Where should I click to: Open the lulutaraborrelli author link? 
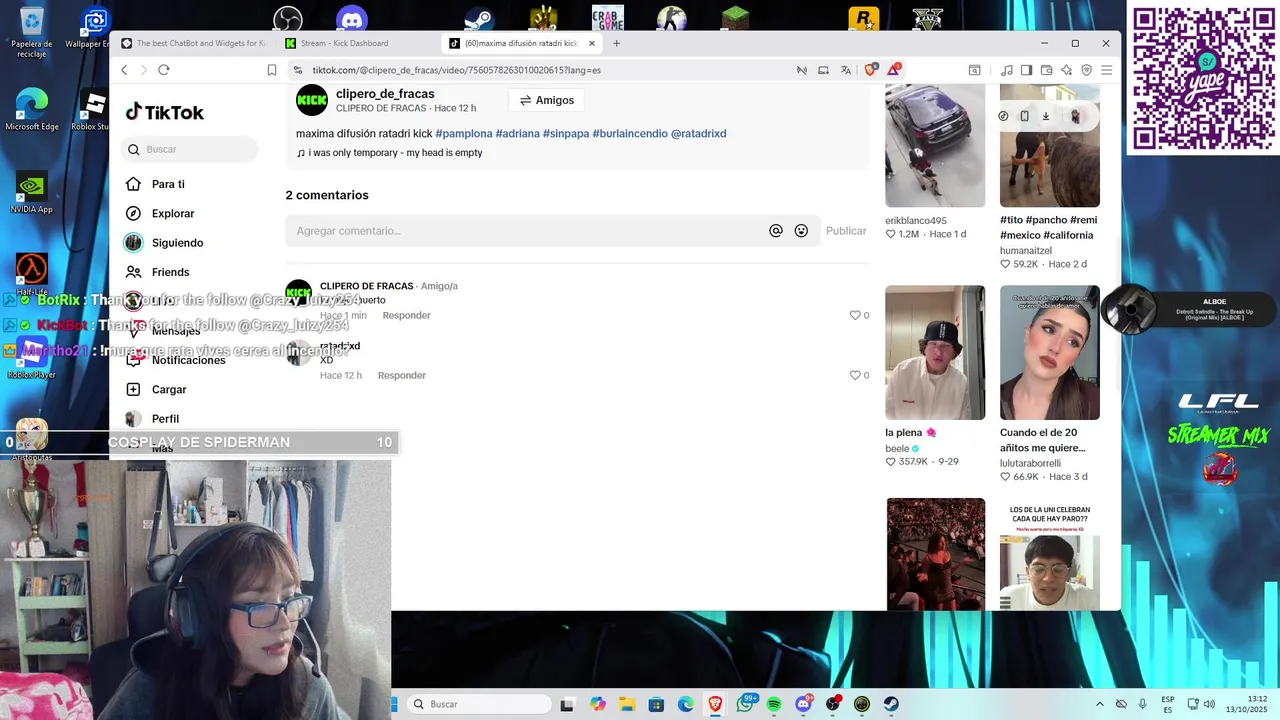1030,463
